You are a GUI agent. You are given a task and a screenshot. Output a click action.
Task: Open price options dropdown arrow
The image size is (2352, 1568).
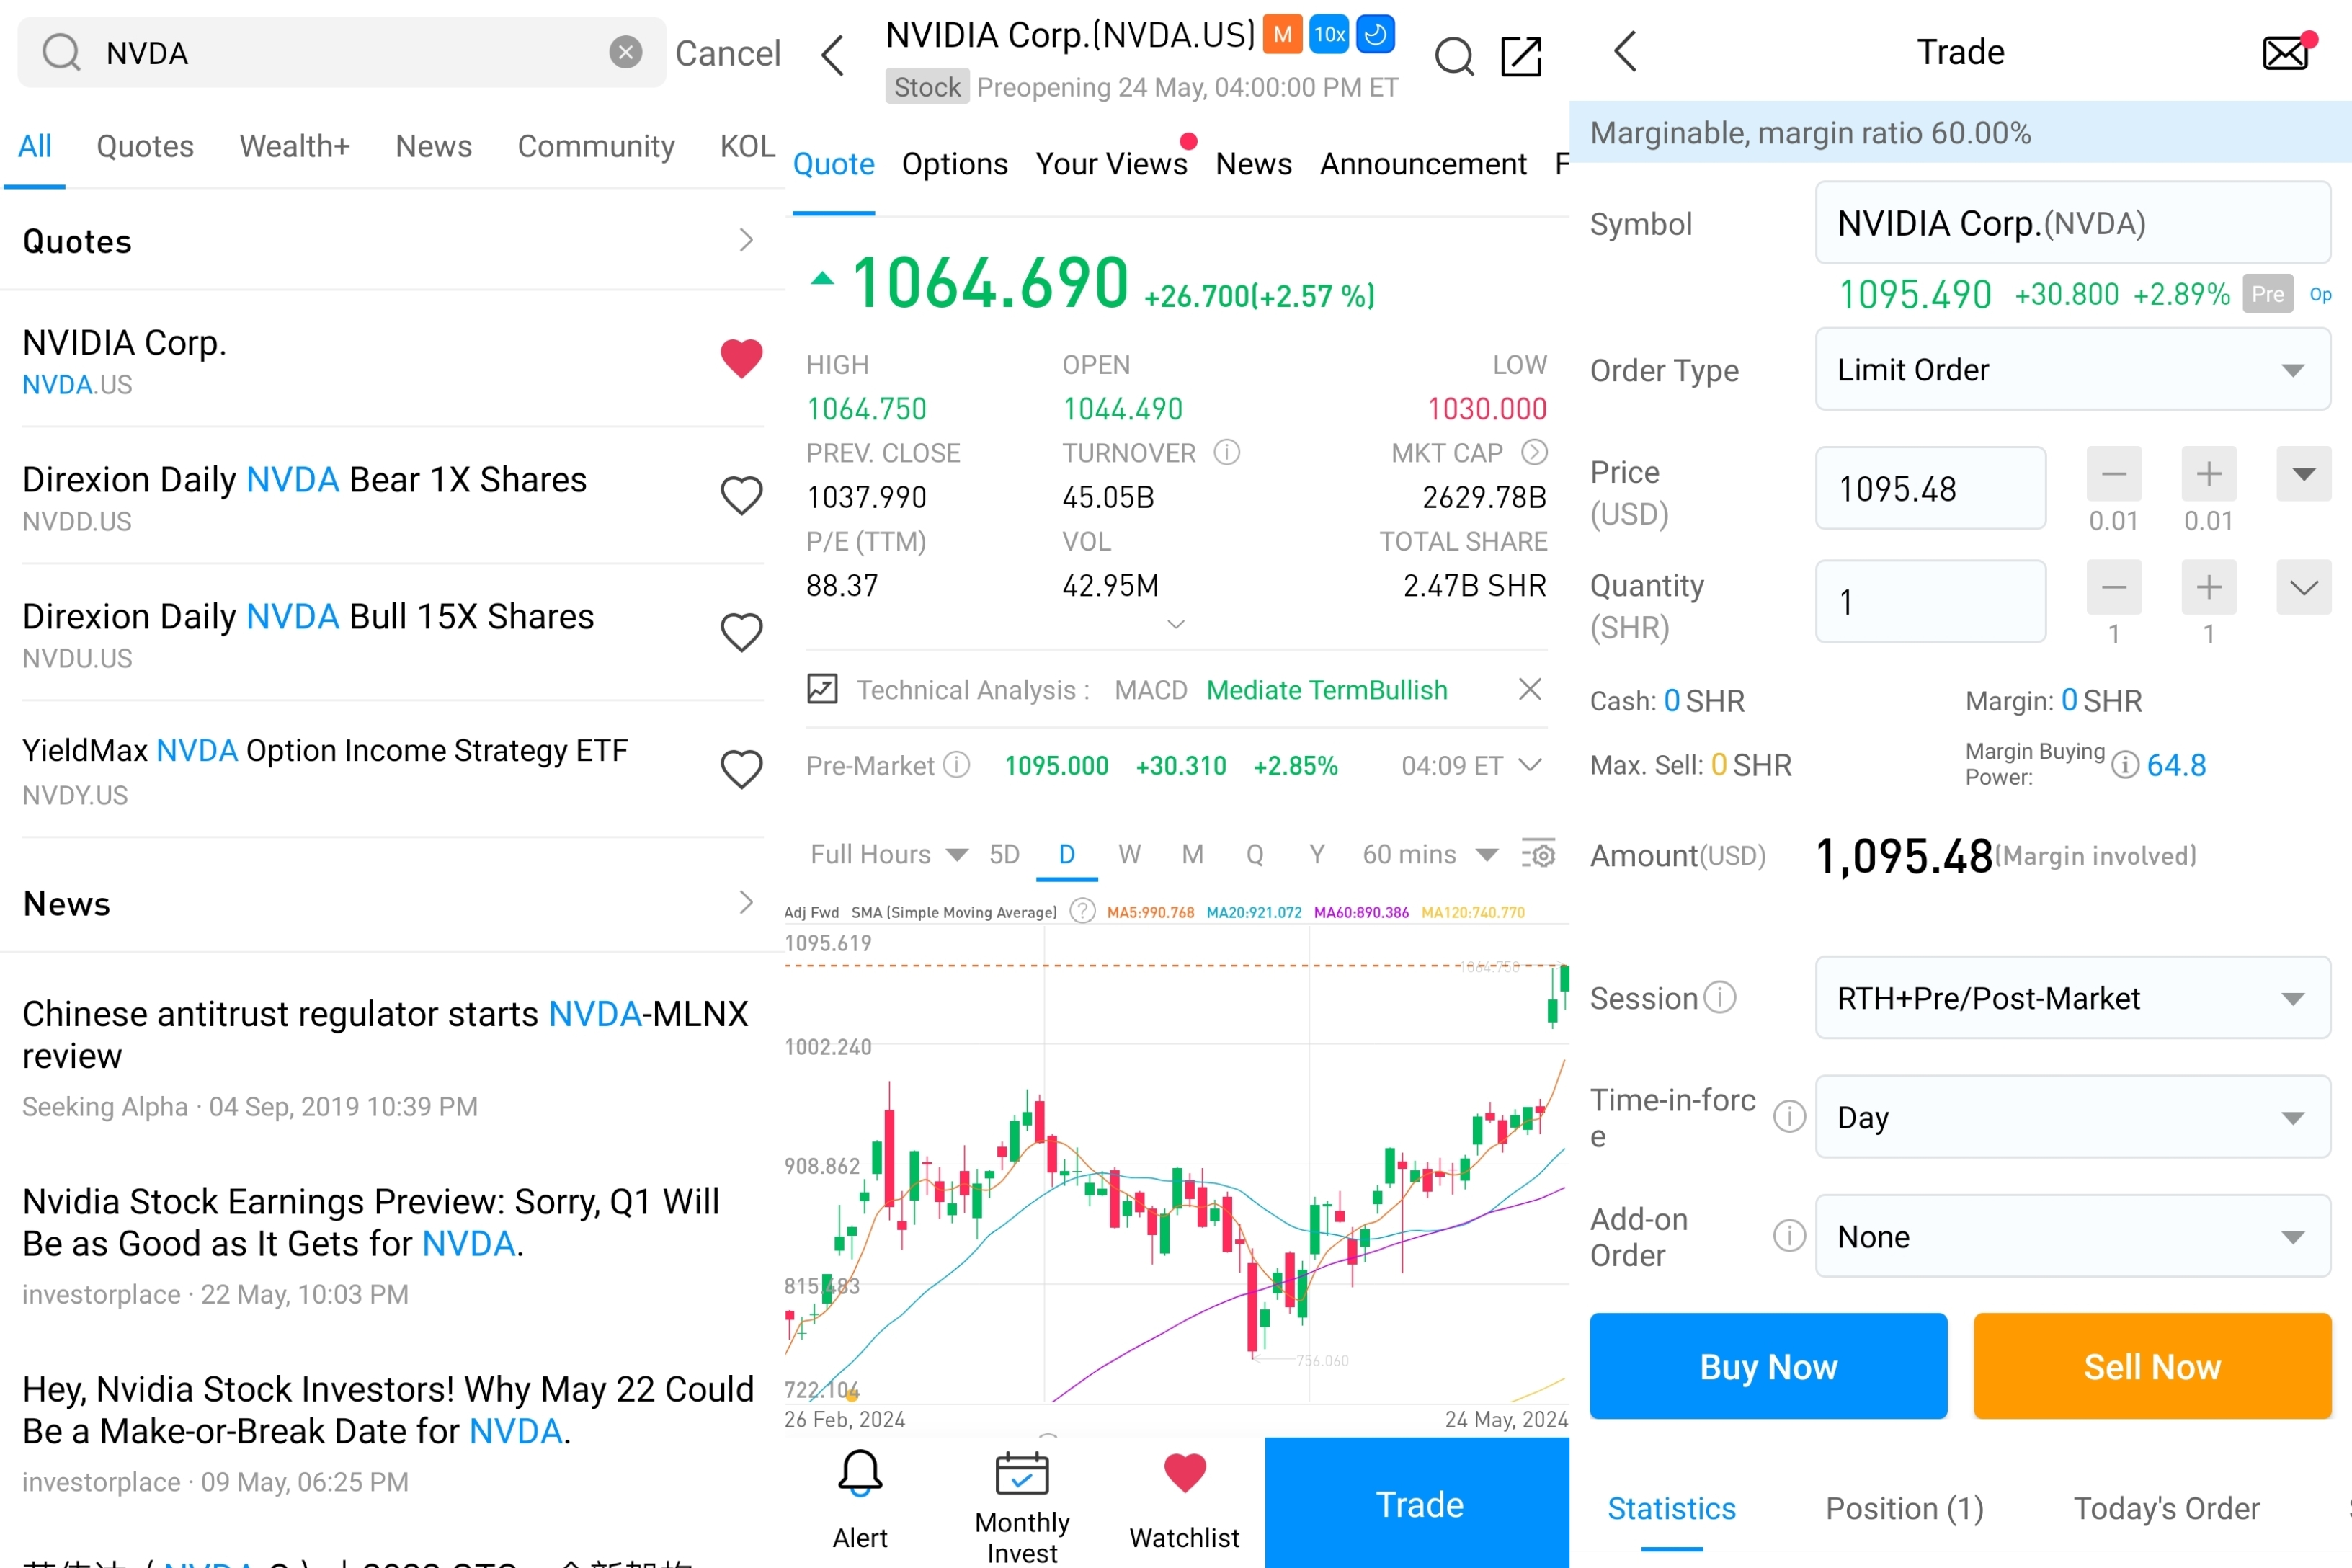(2303, 474)
